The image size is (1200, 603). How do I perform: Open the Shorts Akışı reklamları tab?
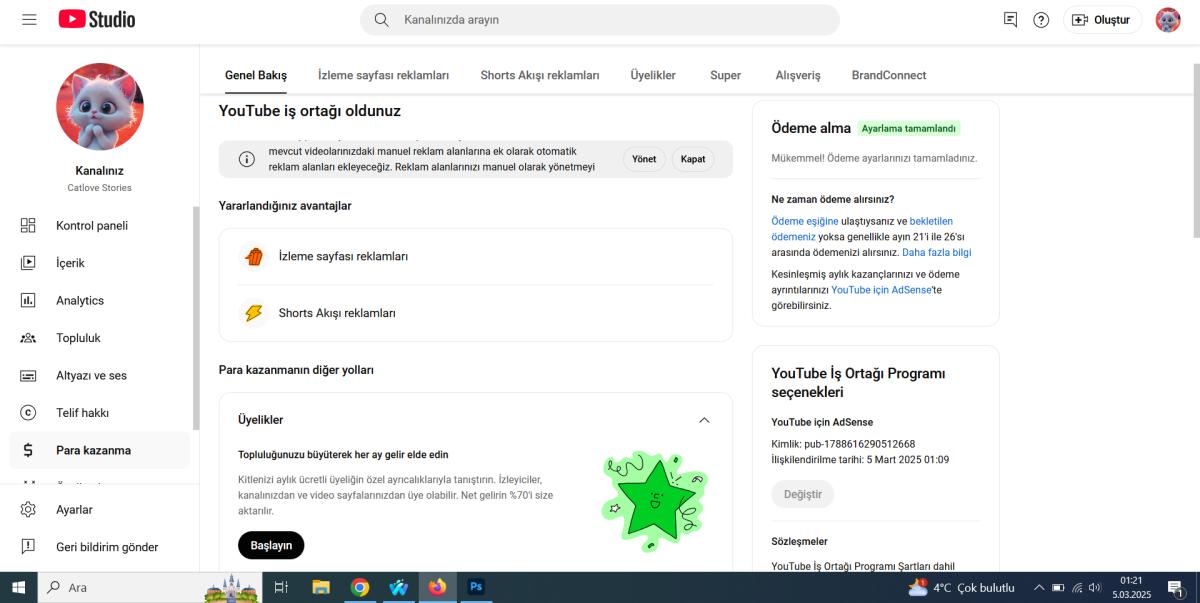pyautogui.click(x=540, y=75)
